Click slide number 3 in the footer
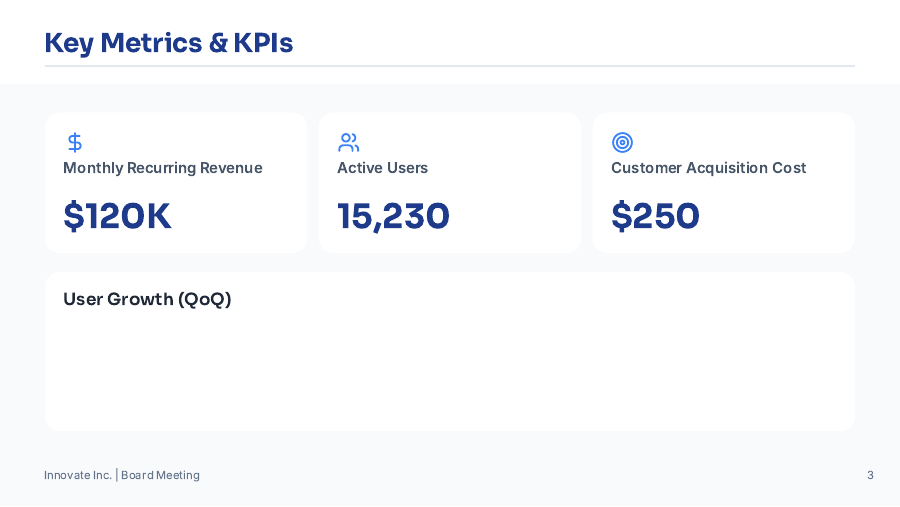 point(870,475)
